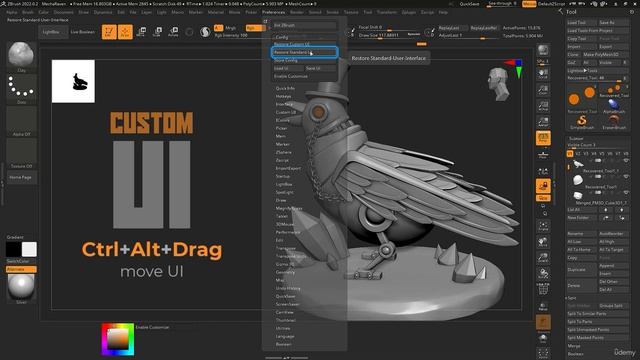This screenshot has height=360, width=640.
Task: Open the material sphere picker
Action: [21, 287]
